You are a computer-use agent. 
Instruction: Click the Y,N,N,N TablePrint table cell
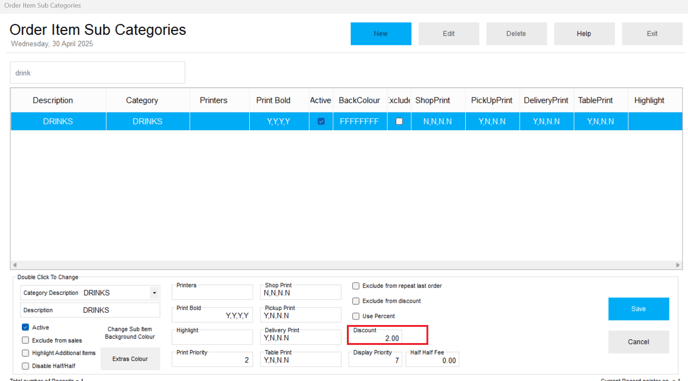[601, 121]
